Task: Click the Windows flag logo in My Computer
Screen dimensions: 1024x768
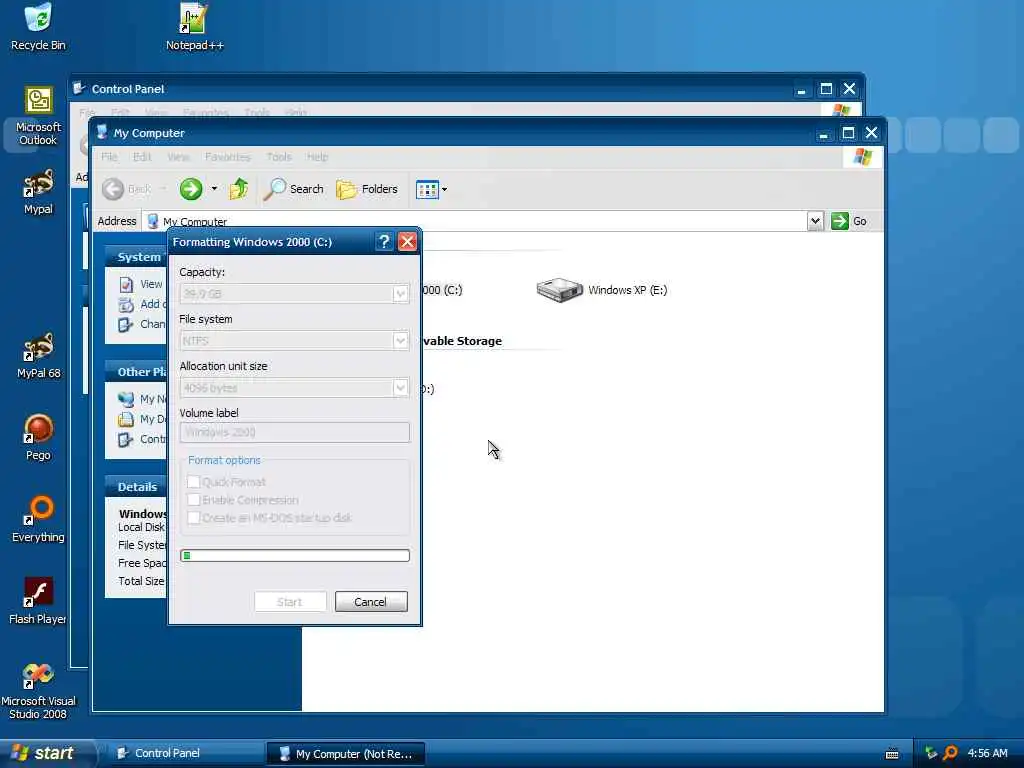Action: (863, 157)
